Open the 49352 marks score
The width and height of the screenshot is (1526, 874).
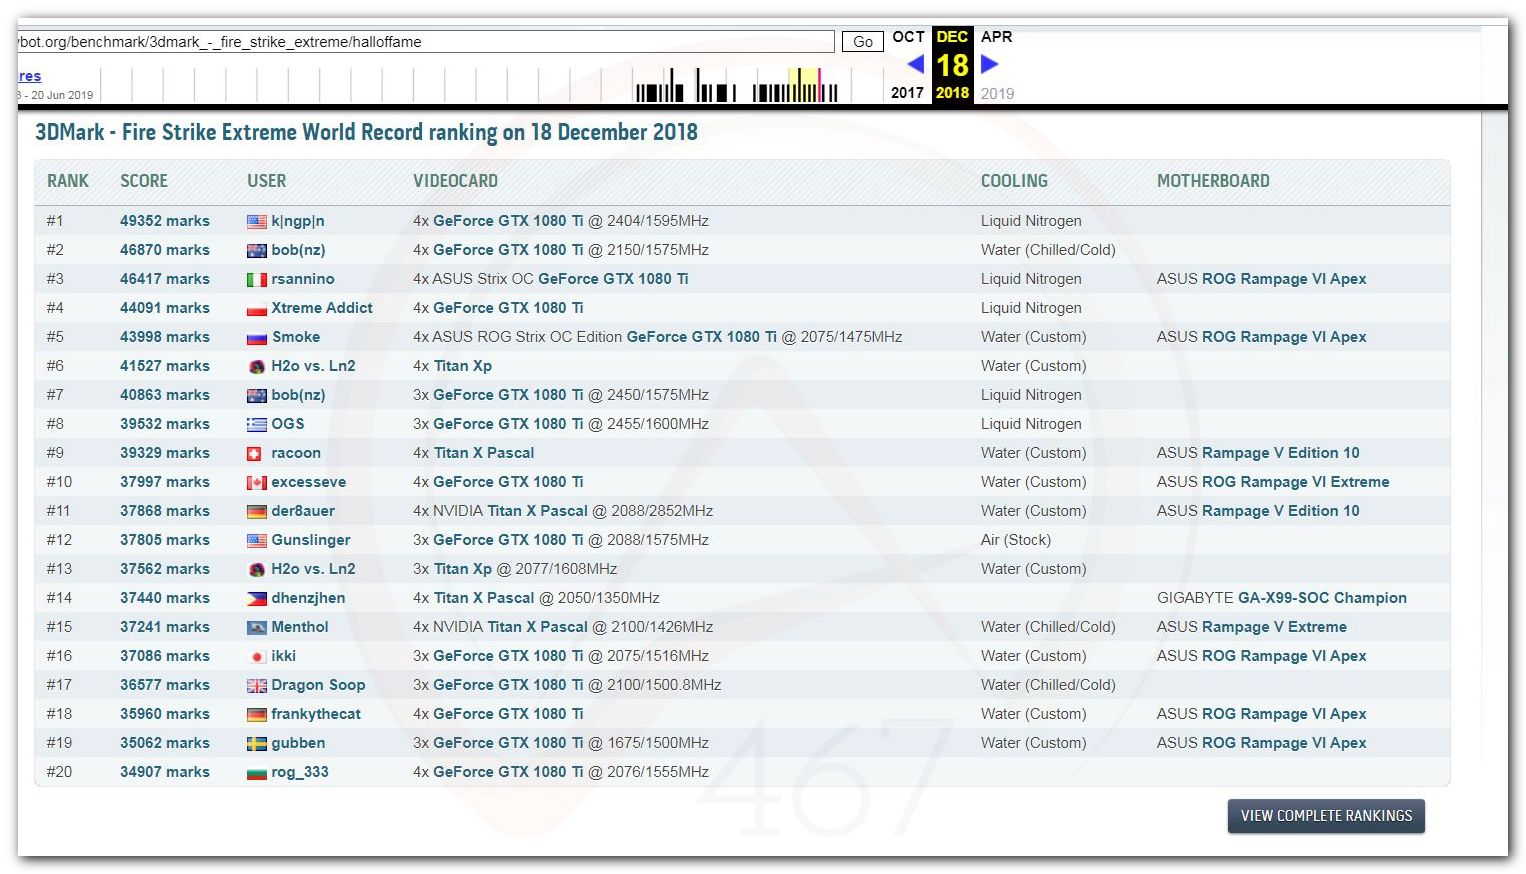pos(165,221)
